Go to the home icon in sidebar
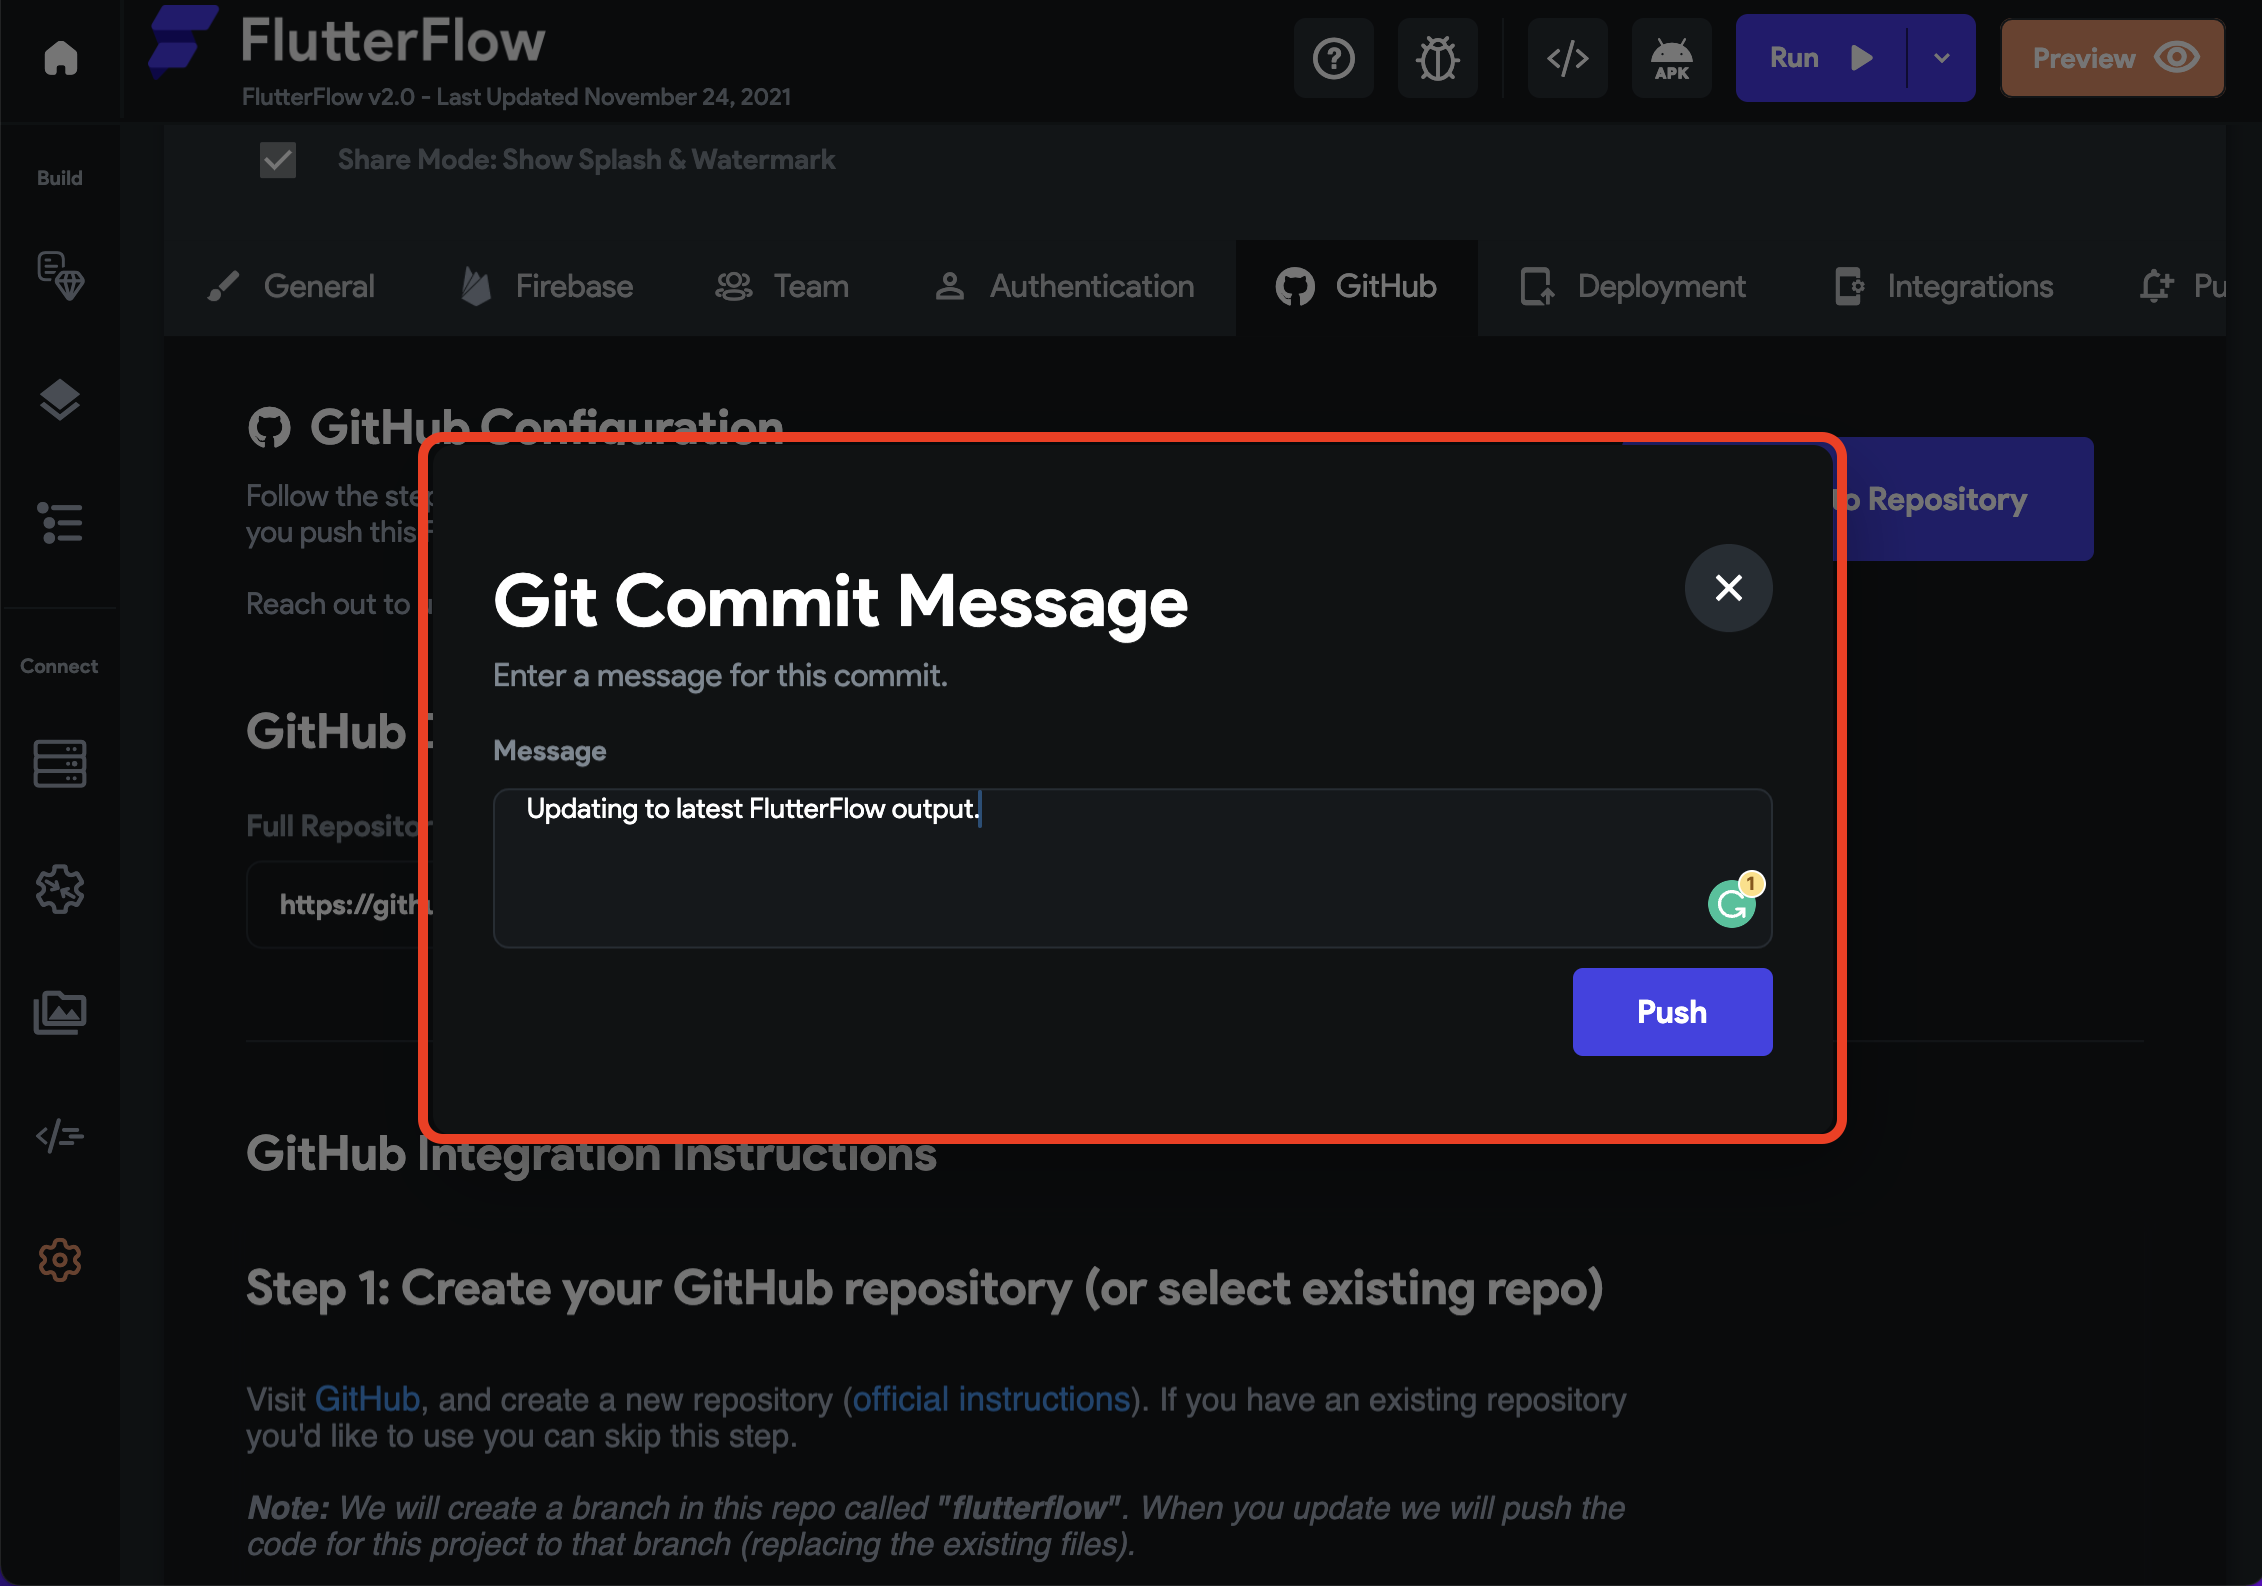The image size is (2262, 1586). coord(61,58)
